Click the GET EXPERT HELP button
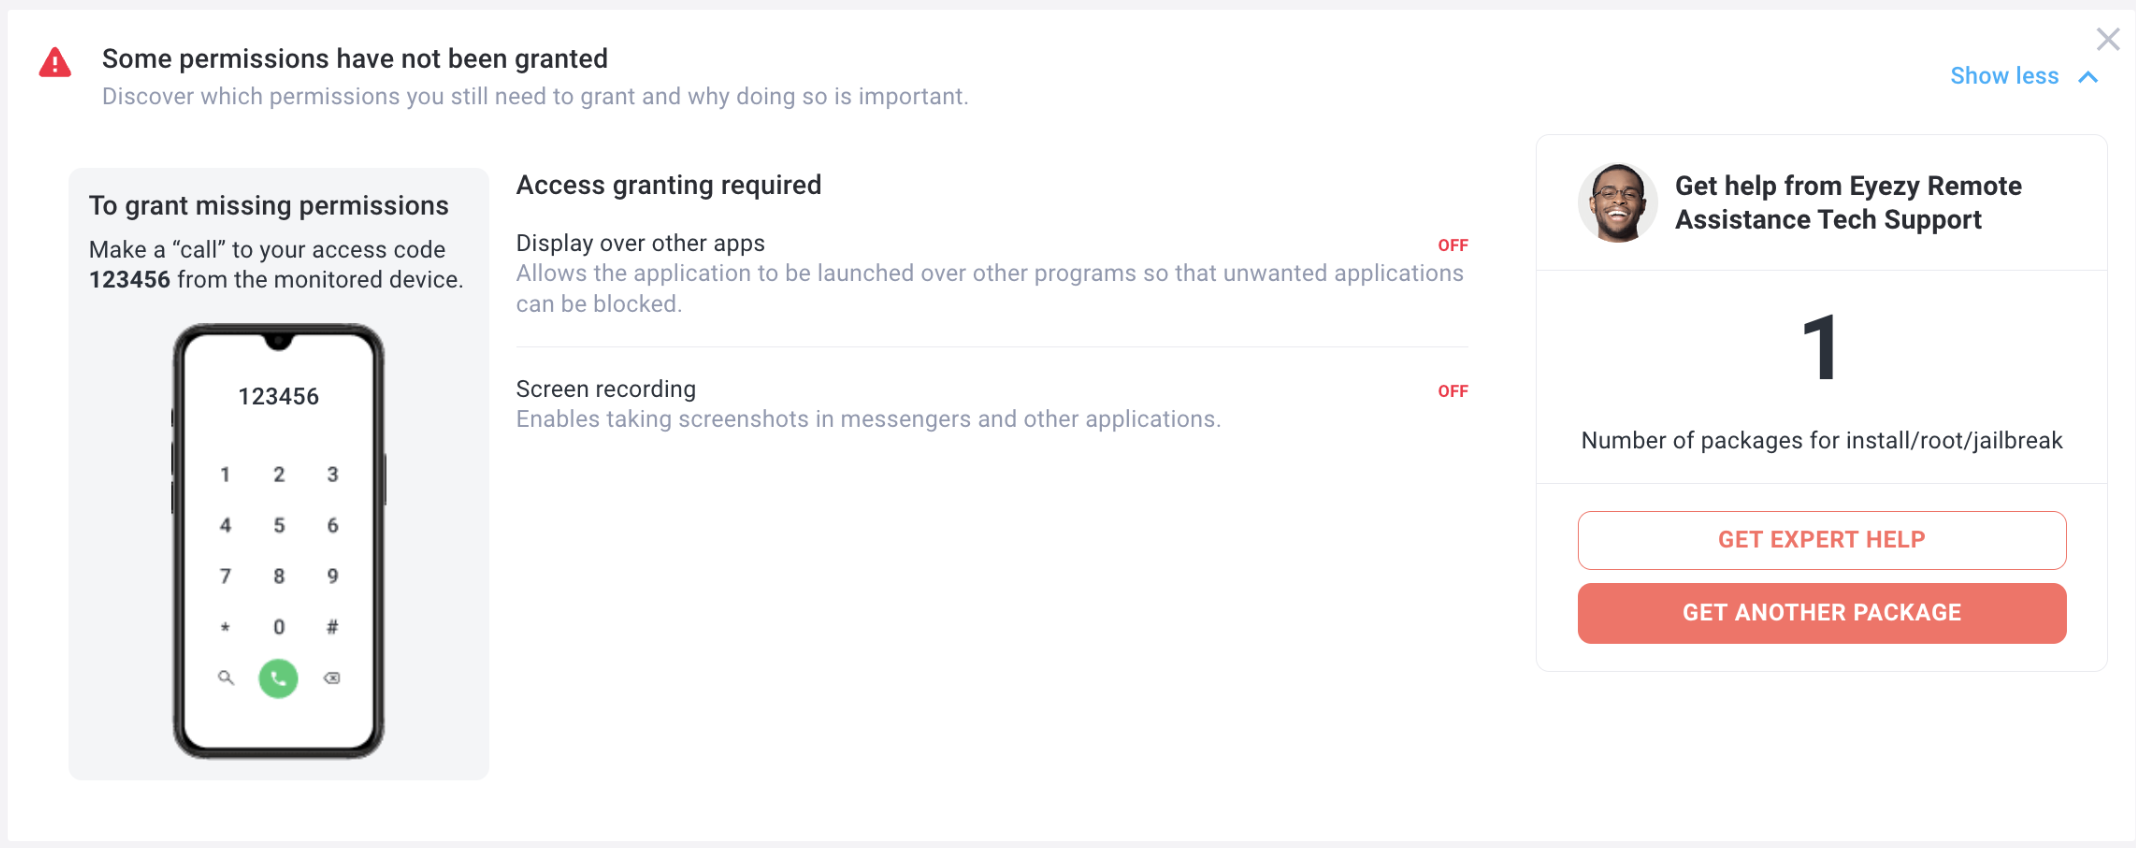Screen dimensions: 2136x848 tap(1822, 540)
